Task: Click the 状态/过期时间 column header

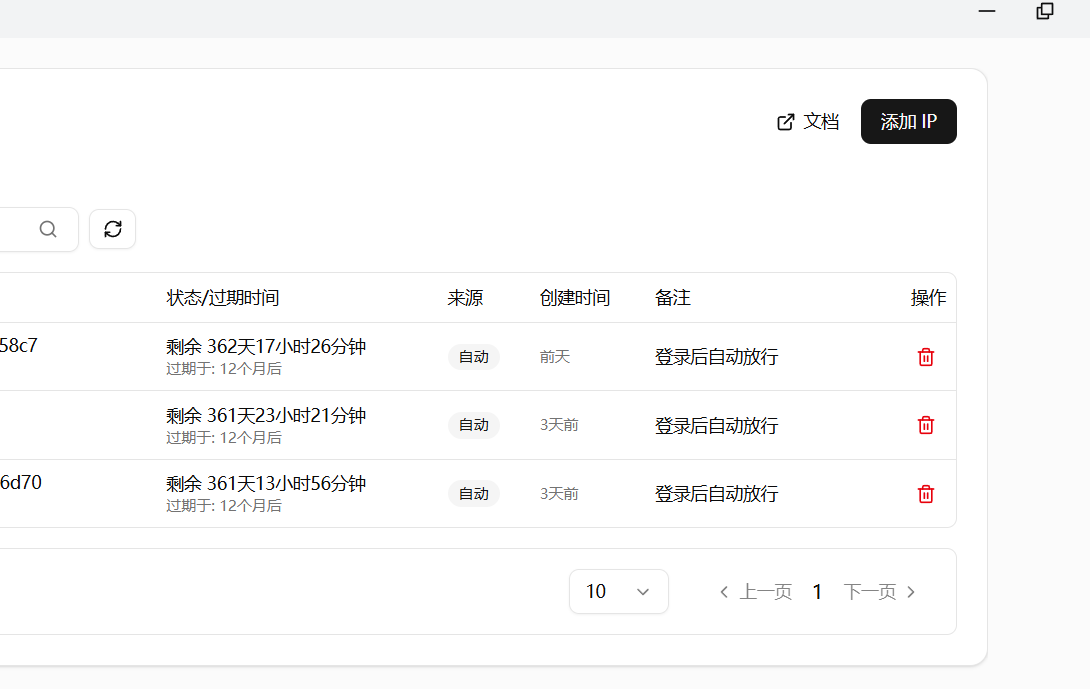Action: point(222,298)
